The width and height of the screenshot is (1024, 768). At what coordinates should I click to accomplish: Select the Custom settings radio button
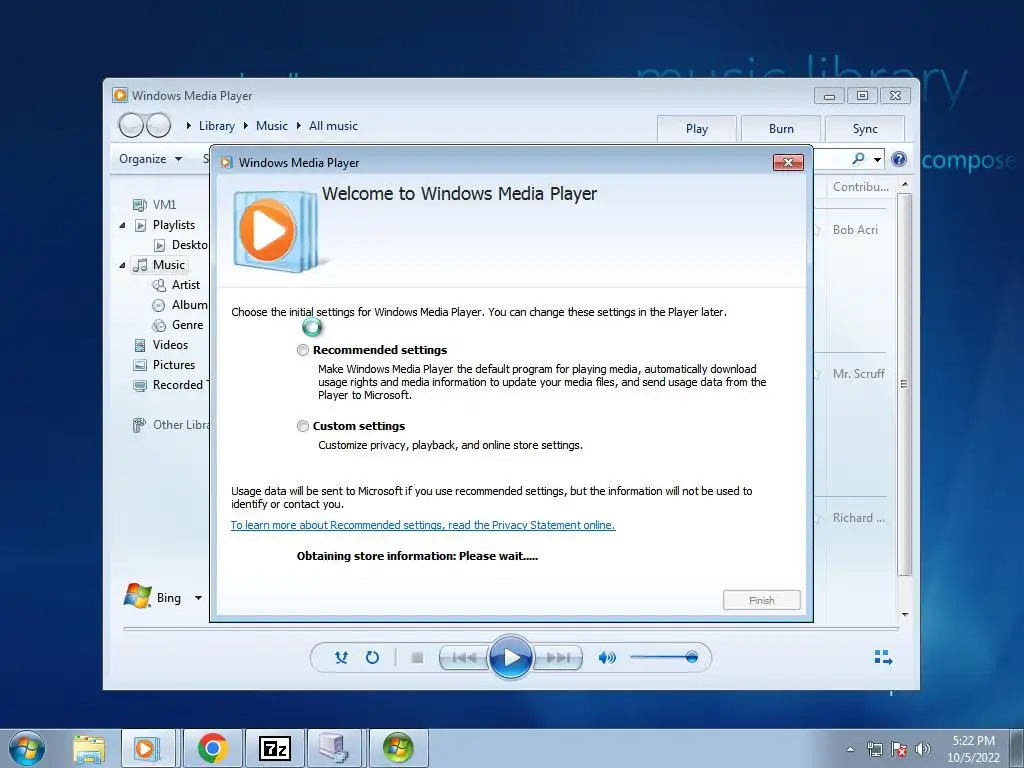coord(302,426)
